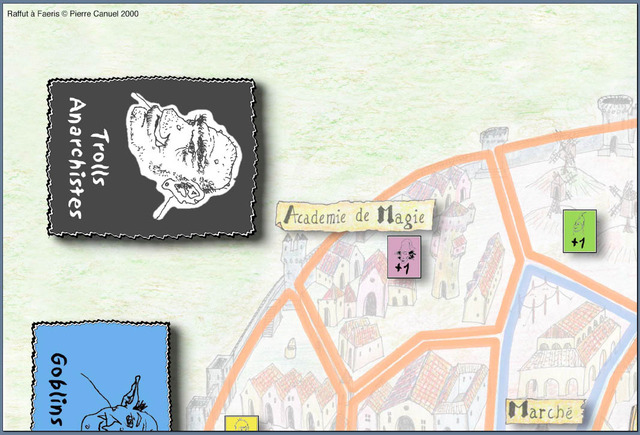The image size is (640, 435).
Task: Select the blue Goblins faction card
Action: coord(101,377)
